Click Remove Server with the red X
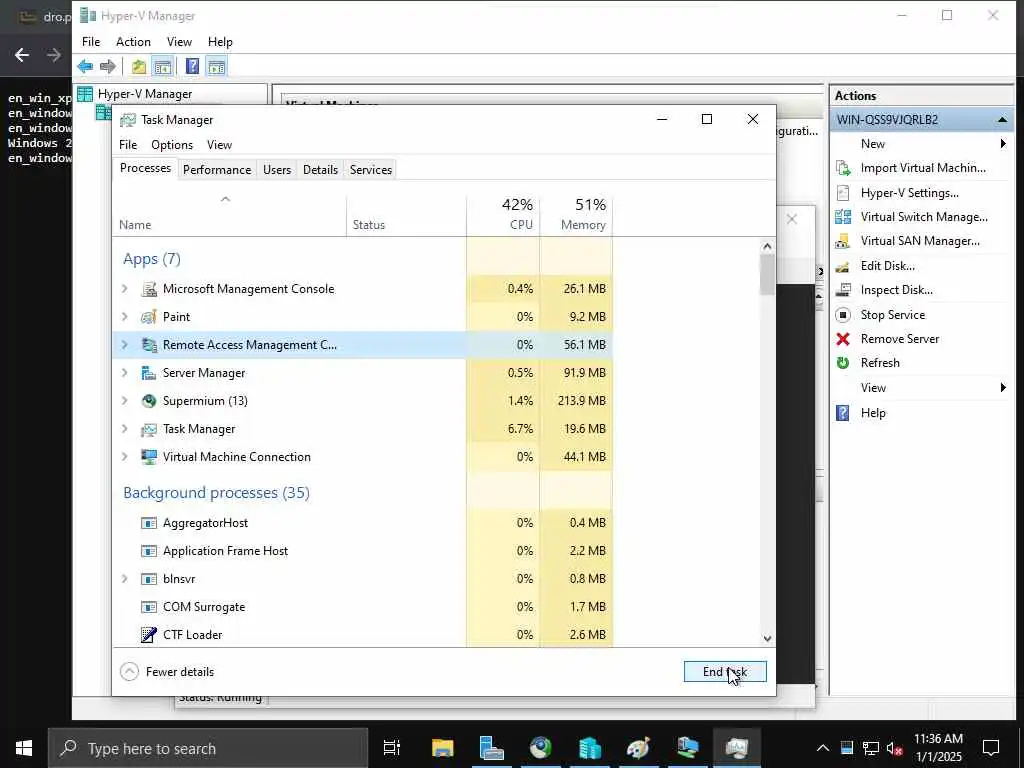 click(899, 339)
